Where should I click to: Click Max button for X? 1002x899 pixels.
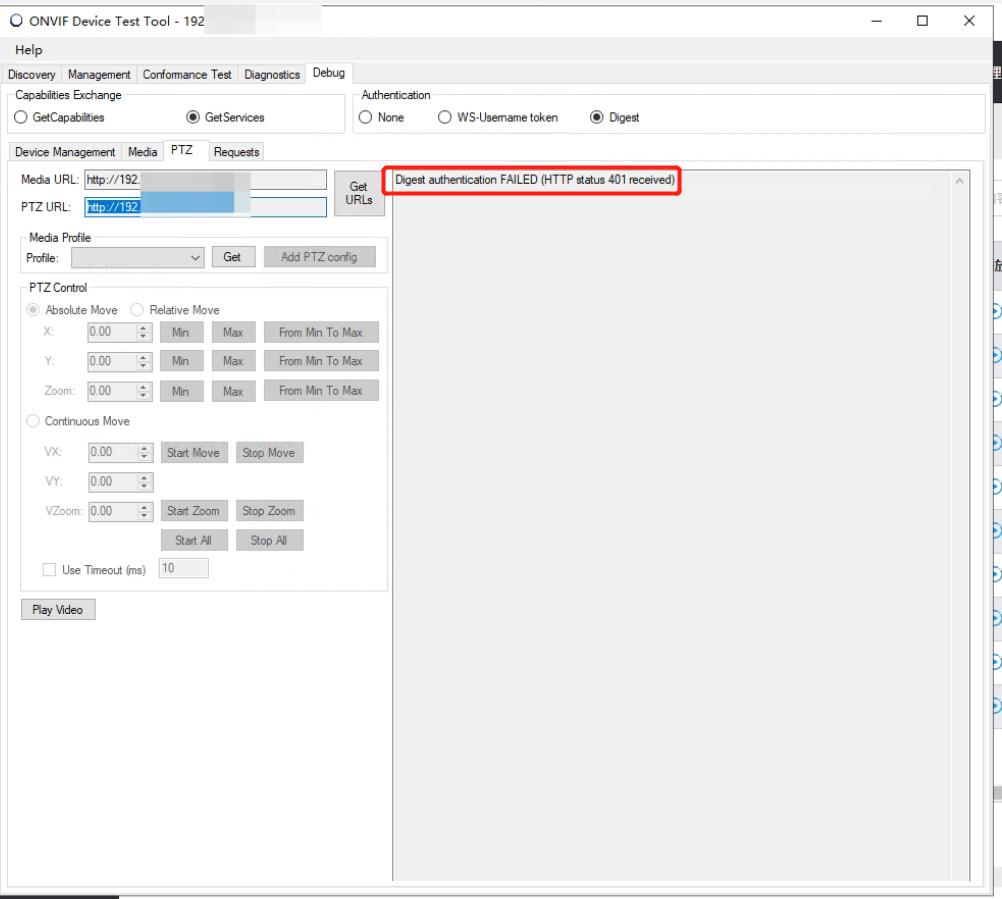233,332
